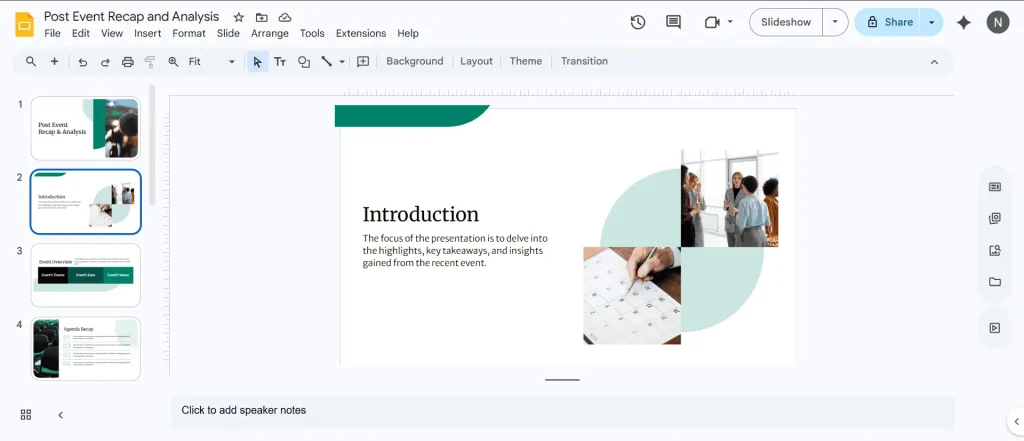Image resolution: width=1024 pixels, height=441 pixels.
Task: Add a comment from toolbar
Action: click(x=363, y=61)
